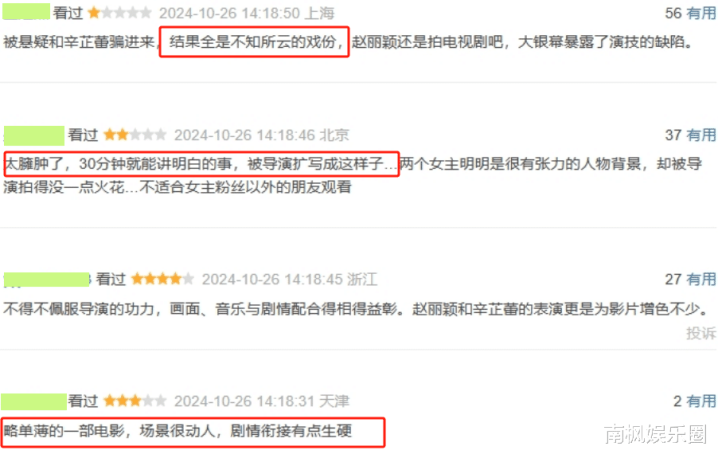Click the highlighted text 结果全是不知所云的戏份
The image size is (718, 458).
pos(254,42)
